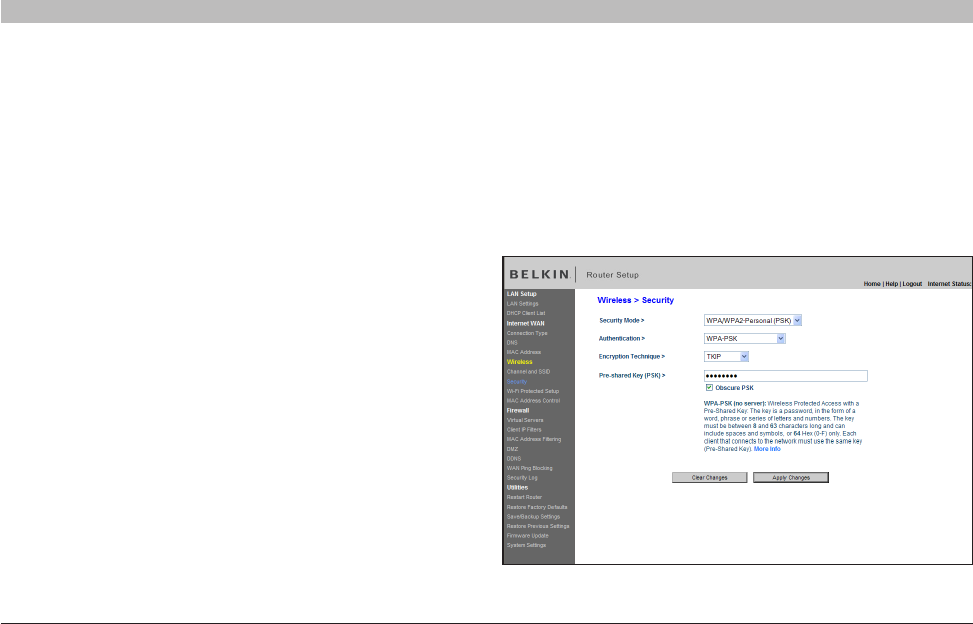The height and width of the screenshot is (624, 973).
Task: Uncheck the Obscure PSK checkbox
Action: coord(709,388)
